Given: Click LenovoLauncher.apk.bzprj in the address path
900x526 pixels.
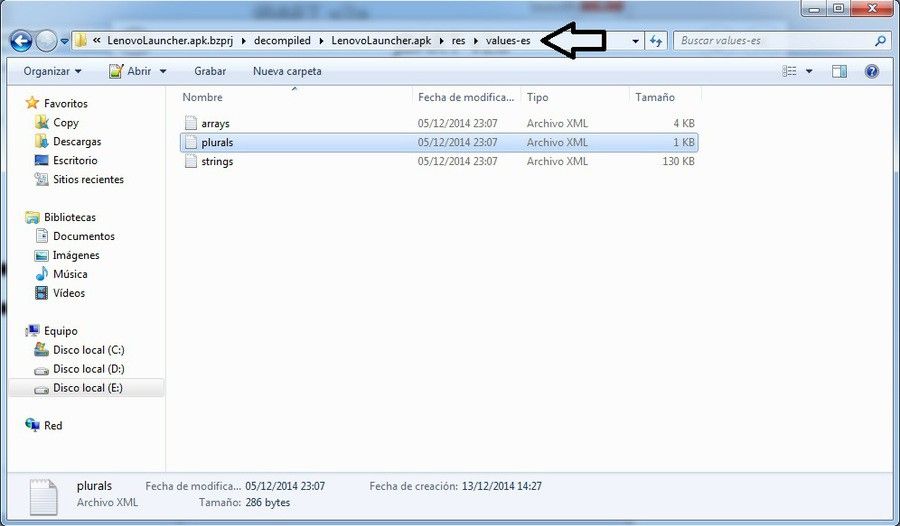Looking at the screenshot, I should point(170,41).
